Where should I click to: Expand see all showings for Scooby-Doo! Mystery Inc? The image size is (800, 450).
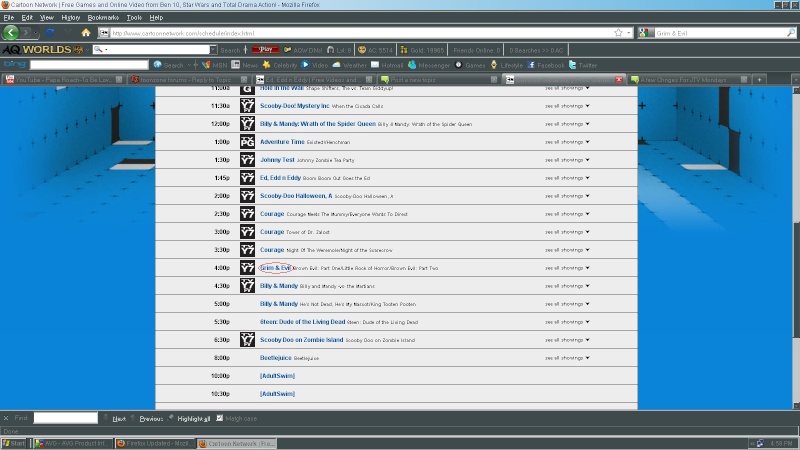click(567, 106)
